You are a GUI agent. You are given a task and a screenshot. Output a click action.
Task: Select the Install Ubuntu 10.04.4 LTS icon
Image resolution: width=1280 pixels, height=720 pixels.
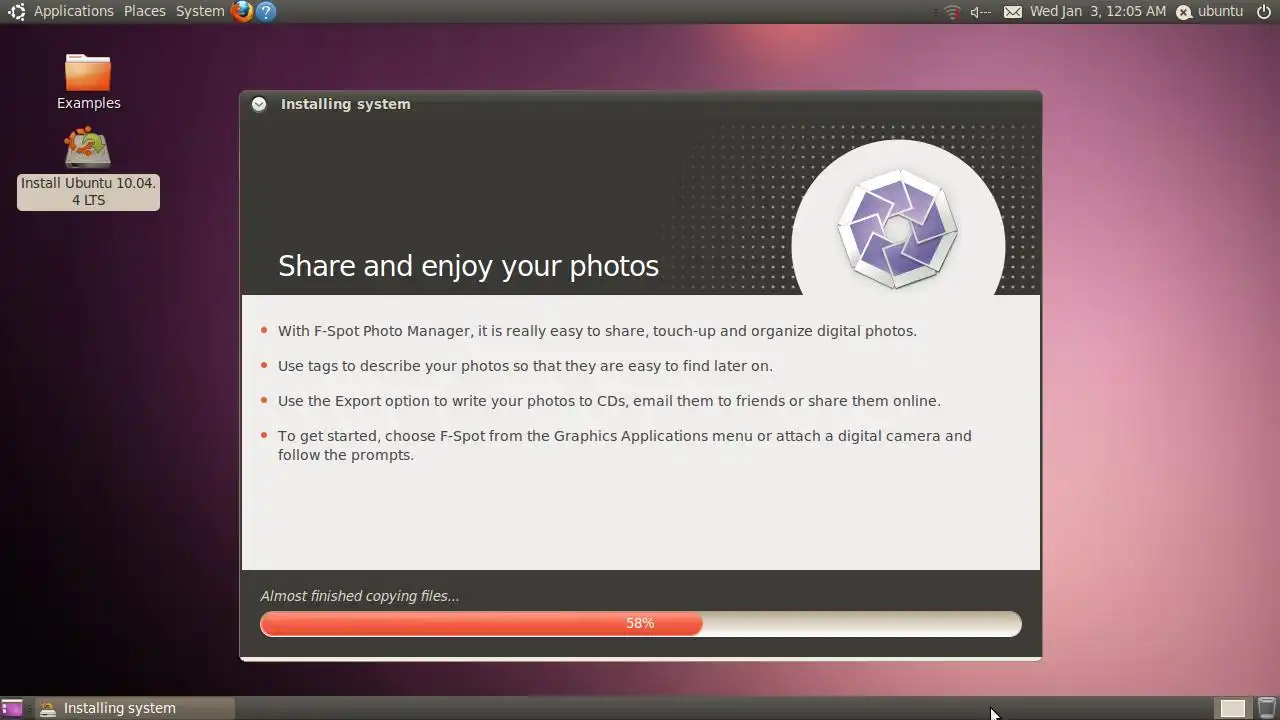88,168
